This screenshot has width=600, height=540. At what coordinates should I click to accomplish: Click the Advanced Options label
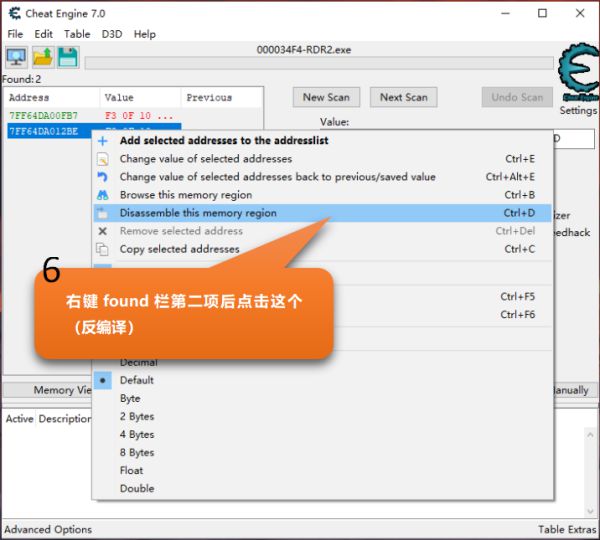(x=48, y=530)
